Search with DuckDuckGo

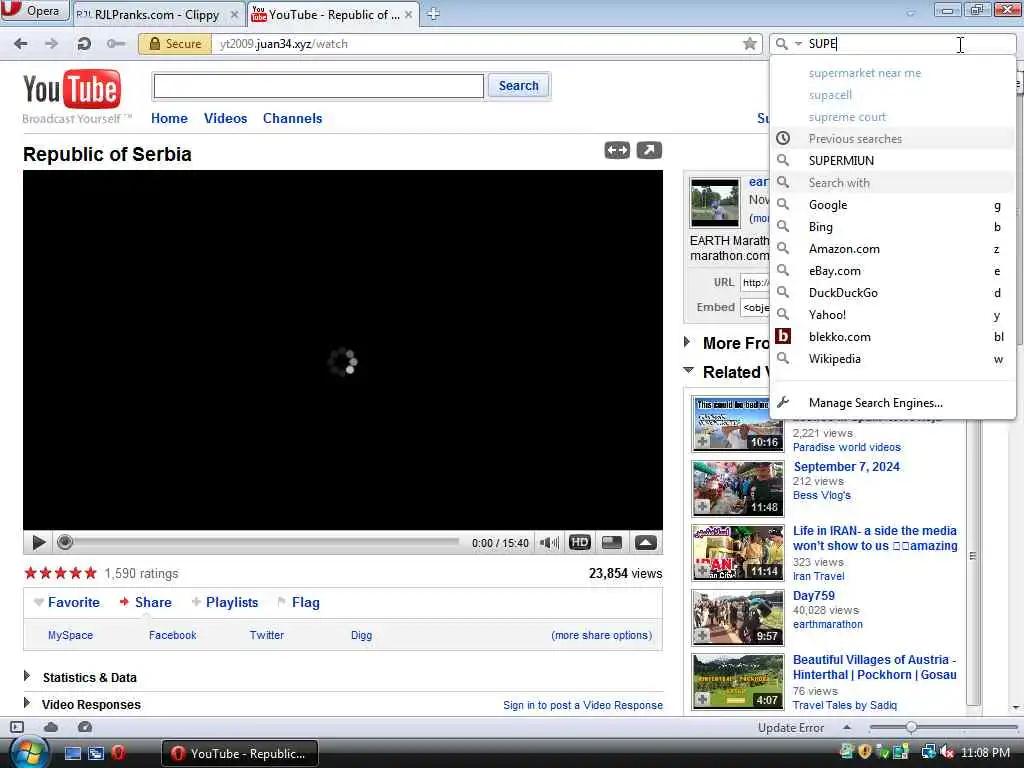tap(893, 293)
